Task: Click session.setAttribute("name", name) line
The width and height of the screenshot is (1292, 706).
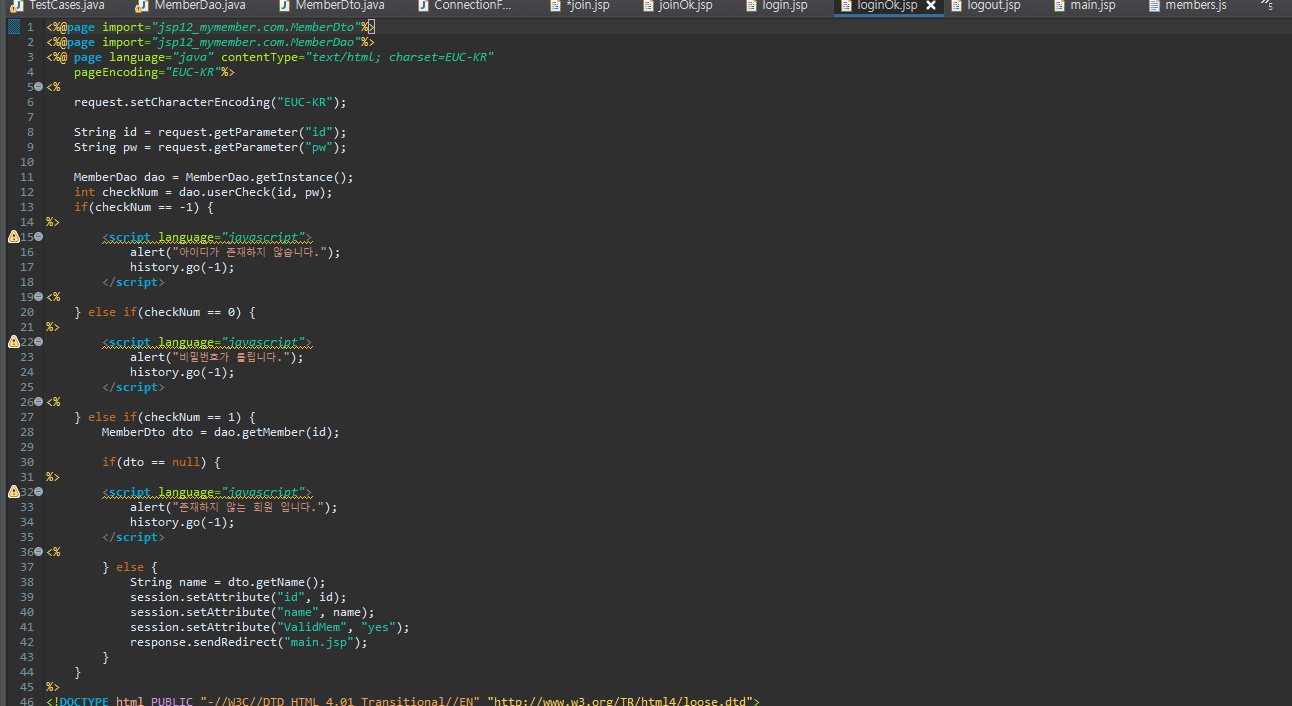Action: 252,612
